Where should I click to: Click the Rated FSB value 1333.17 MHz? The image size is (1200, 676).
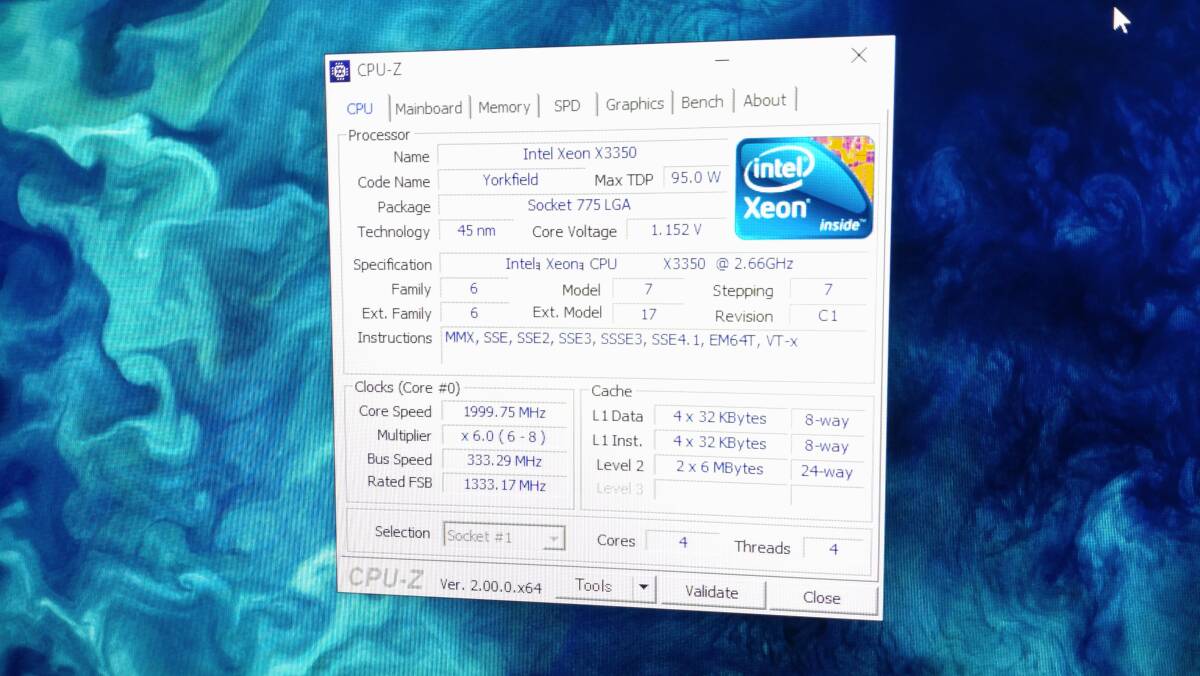(x=504, y=485)
